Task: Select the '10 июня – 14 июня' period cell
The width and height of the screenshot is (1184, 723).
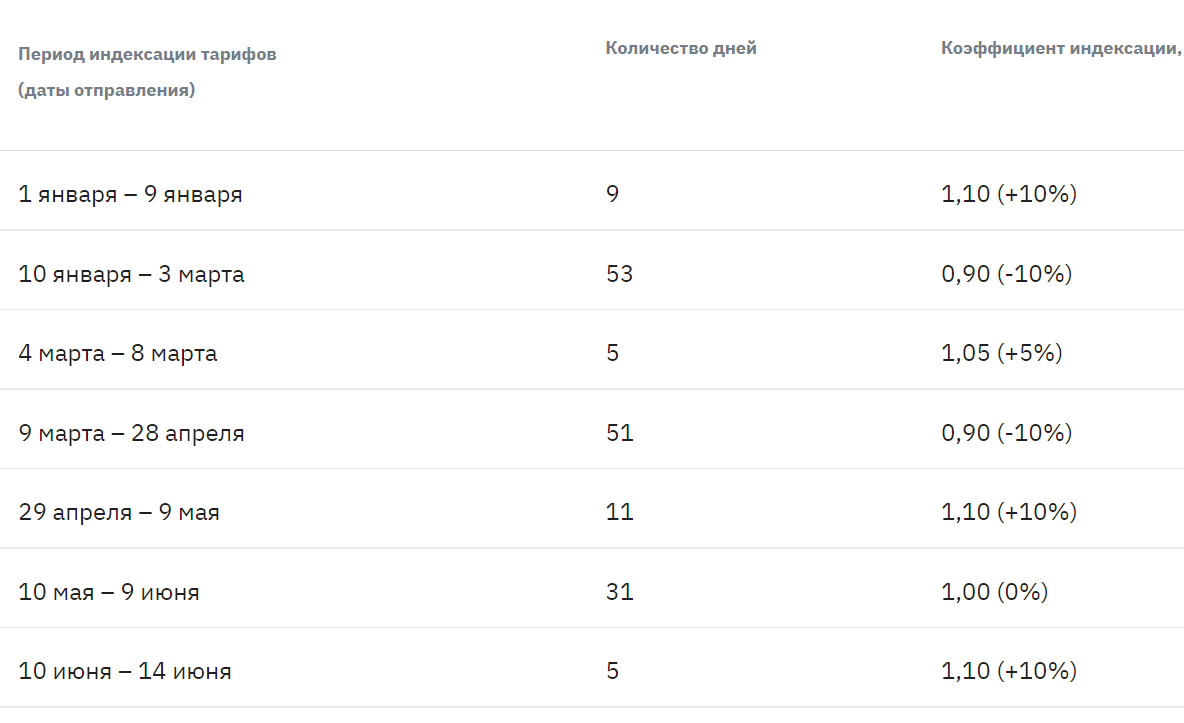Action: coord(125,672)
